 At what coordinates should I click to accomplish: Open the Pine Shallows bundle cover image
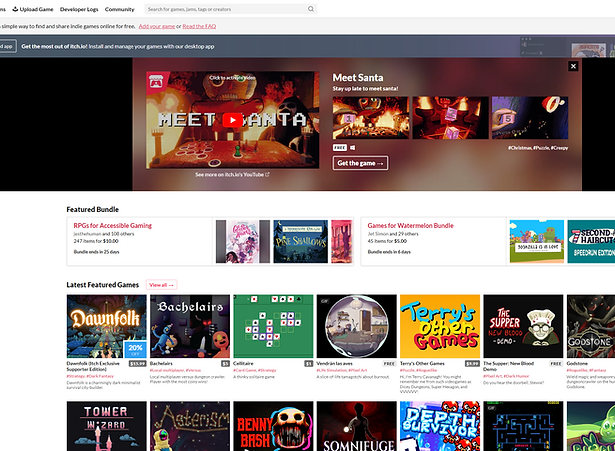[300, 242]
